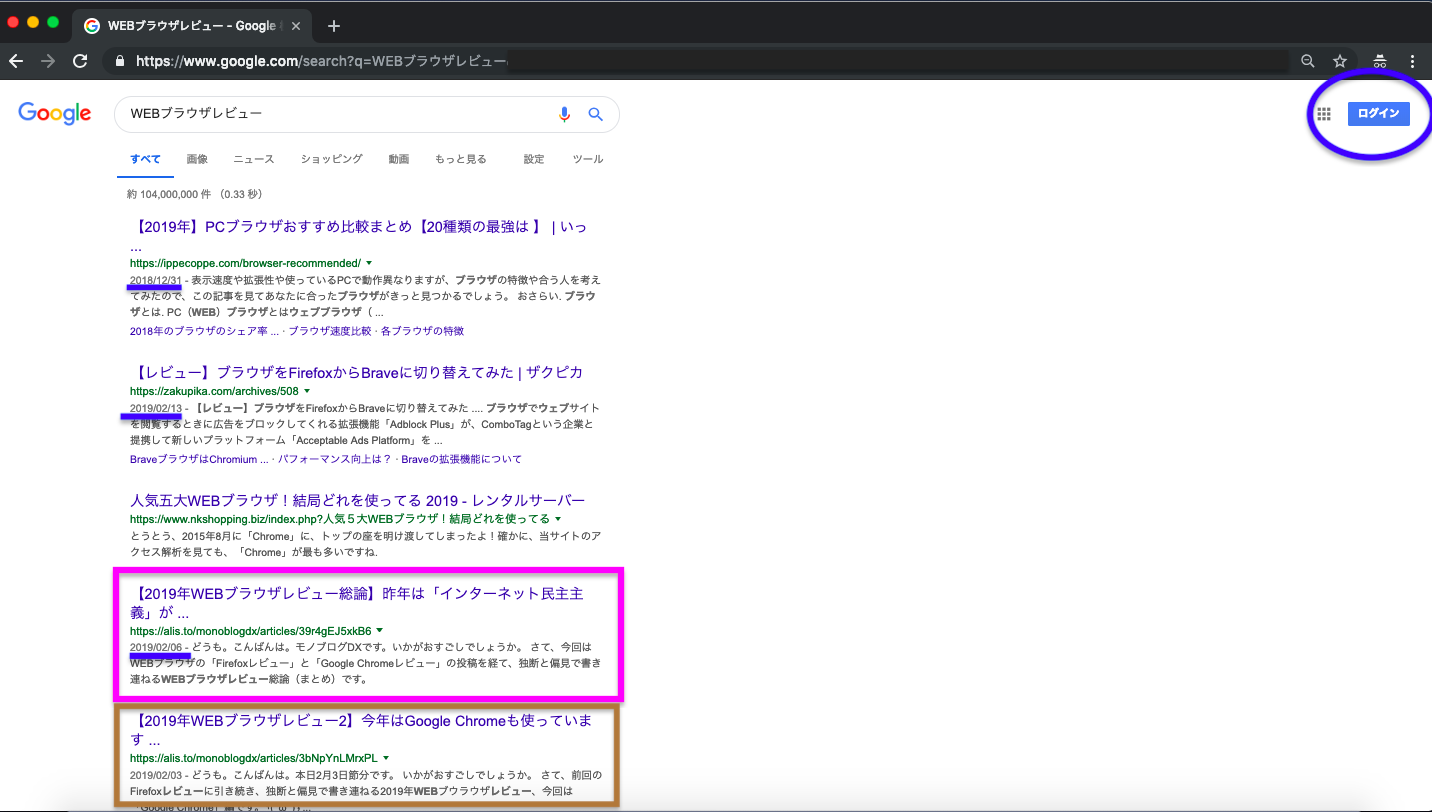Click the blue ログイン button

1378,114
